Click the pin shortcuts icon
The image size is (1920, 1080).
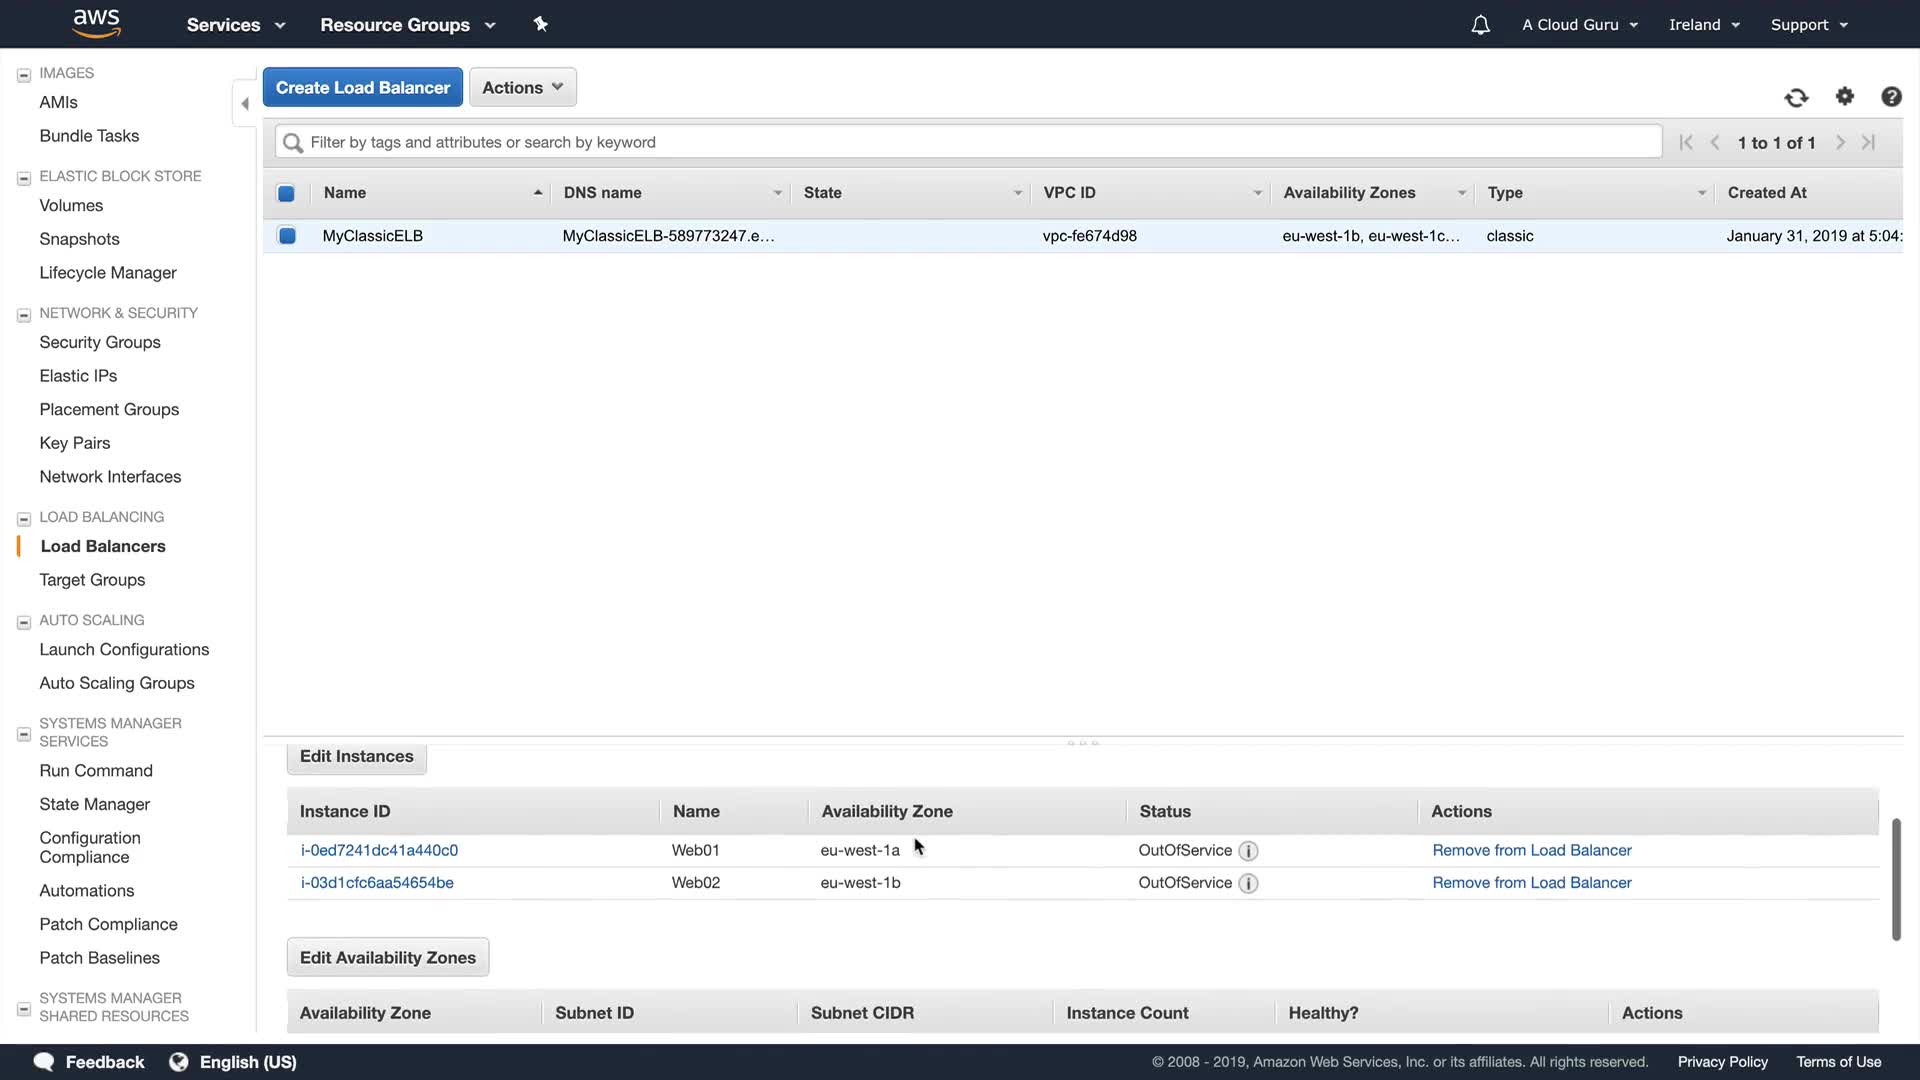tap(540, 24)
